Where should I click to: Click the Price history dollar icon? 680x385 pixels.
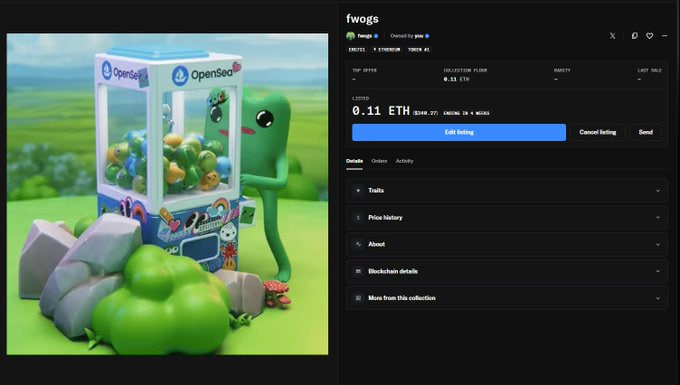(358, 218)
